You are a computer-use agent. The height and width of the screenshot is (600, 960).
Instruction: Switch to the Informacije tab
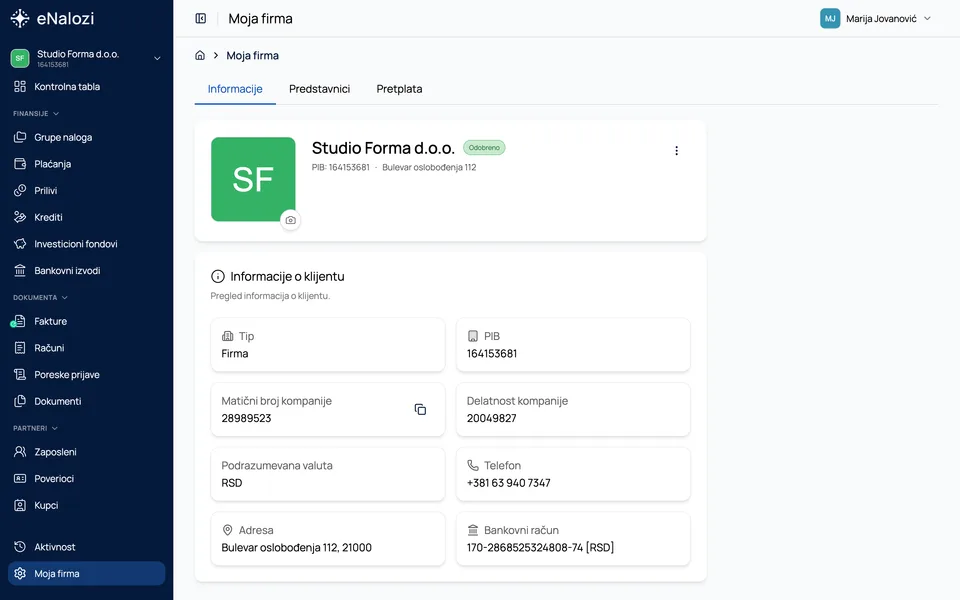pyautogui.click(x=235, y=89)
